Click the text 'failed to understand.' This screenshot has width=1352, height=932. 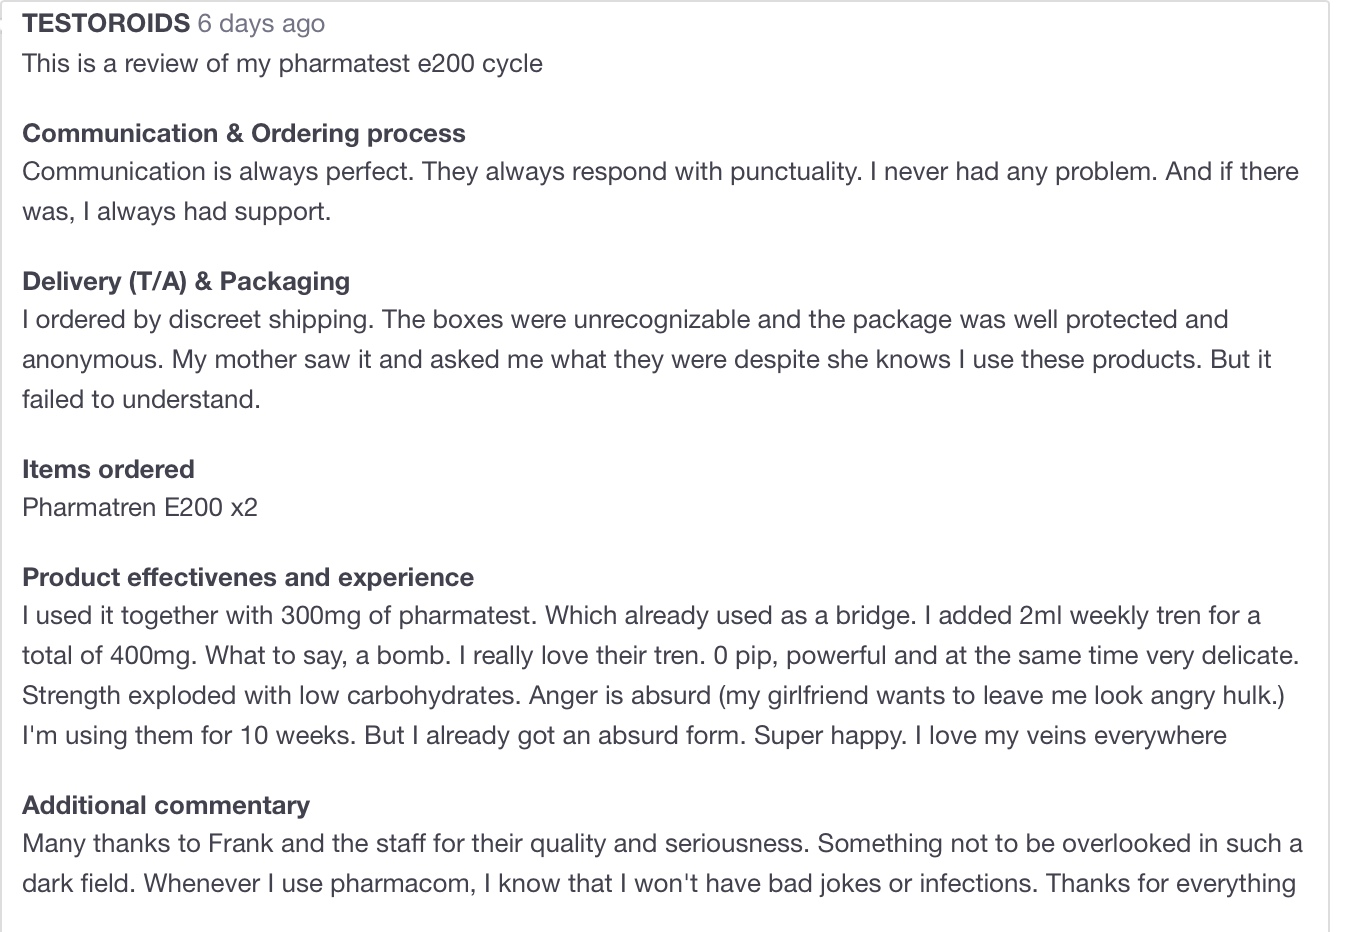pos(141,399)
